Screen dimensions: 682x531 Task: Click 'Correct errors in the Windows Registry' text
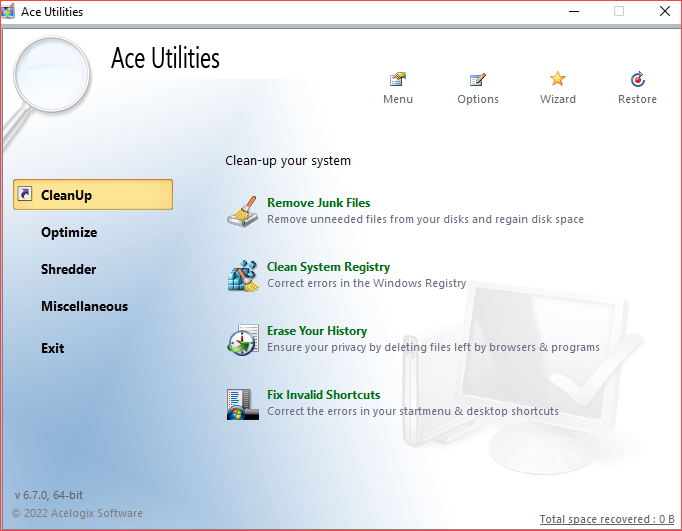coord(366,283)
